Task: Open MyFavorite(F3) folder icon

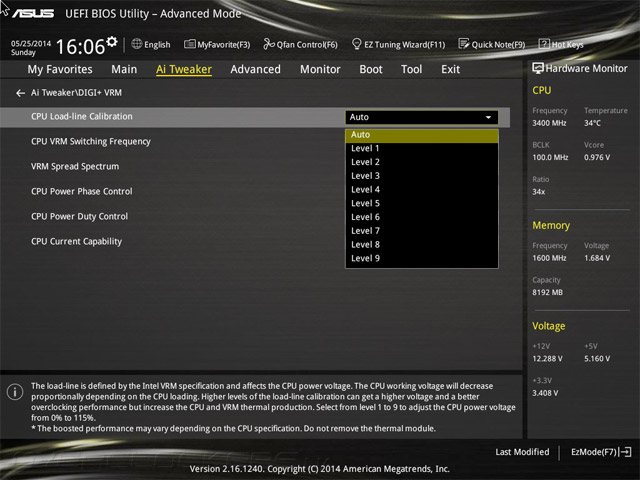Action: tap(189, 44)
